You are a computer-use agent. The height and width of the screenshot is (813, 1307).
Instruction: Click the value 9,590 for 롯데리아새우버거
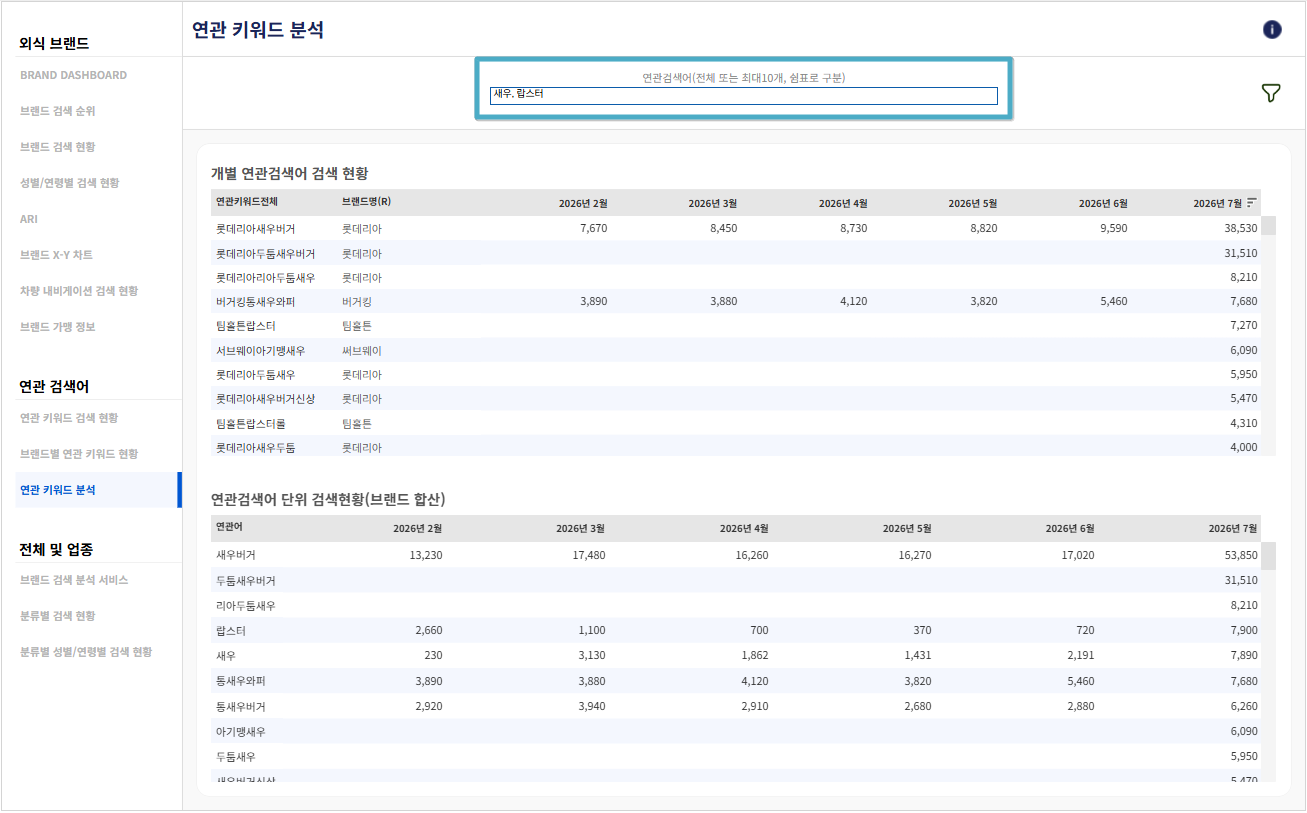[x=1113, y=228]
